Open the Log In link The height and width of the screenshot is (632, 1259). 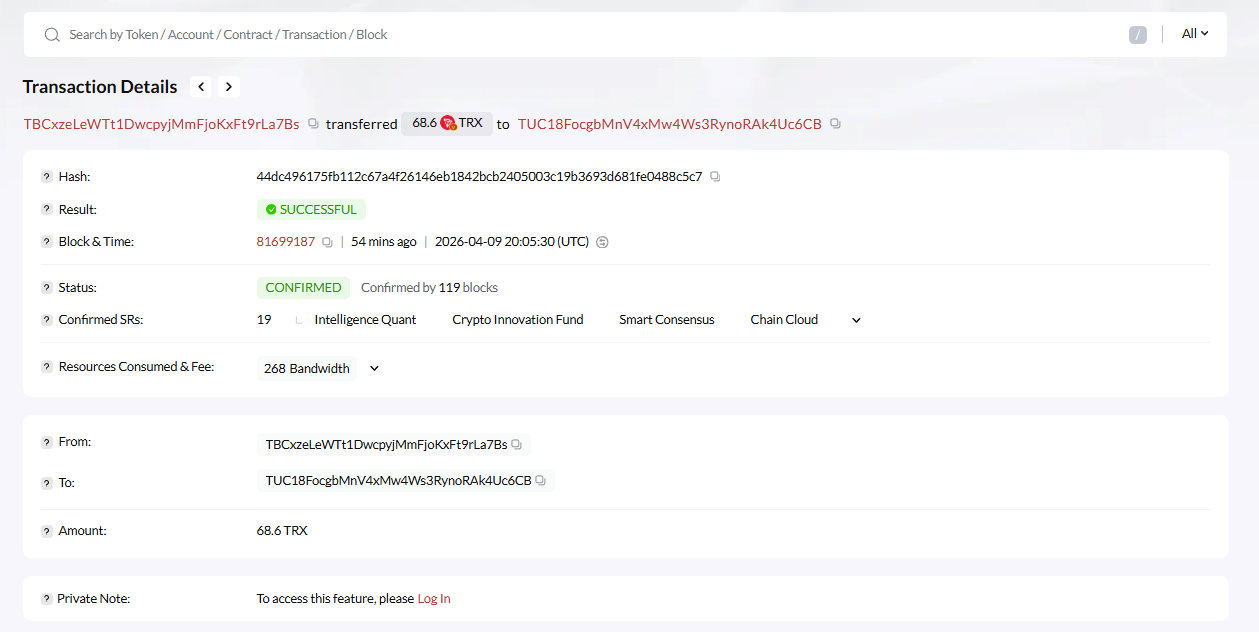click(x=434, y=599)
